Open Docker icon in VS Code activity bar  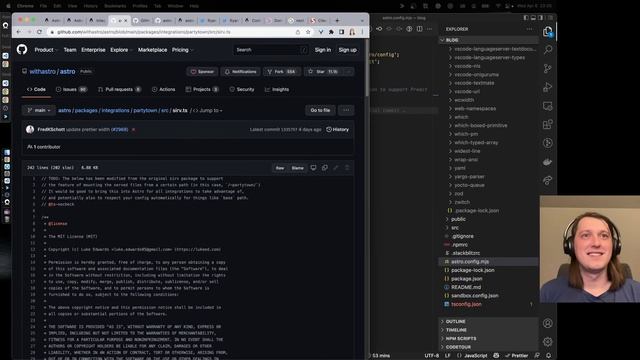548,162
